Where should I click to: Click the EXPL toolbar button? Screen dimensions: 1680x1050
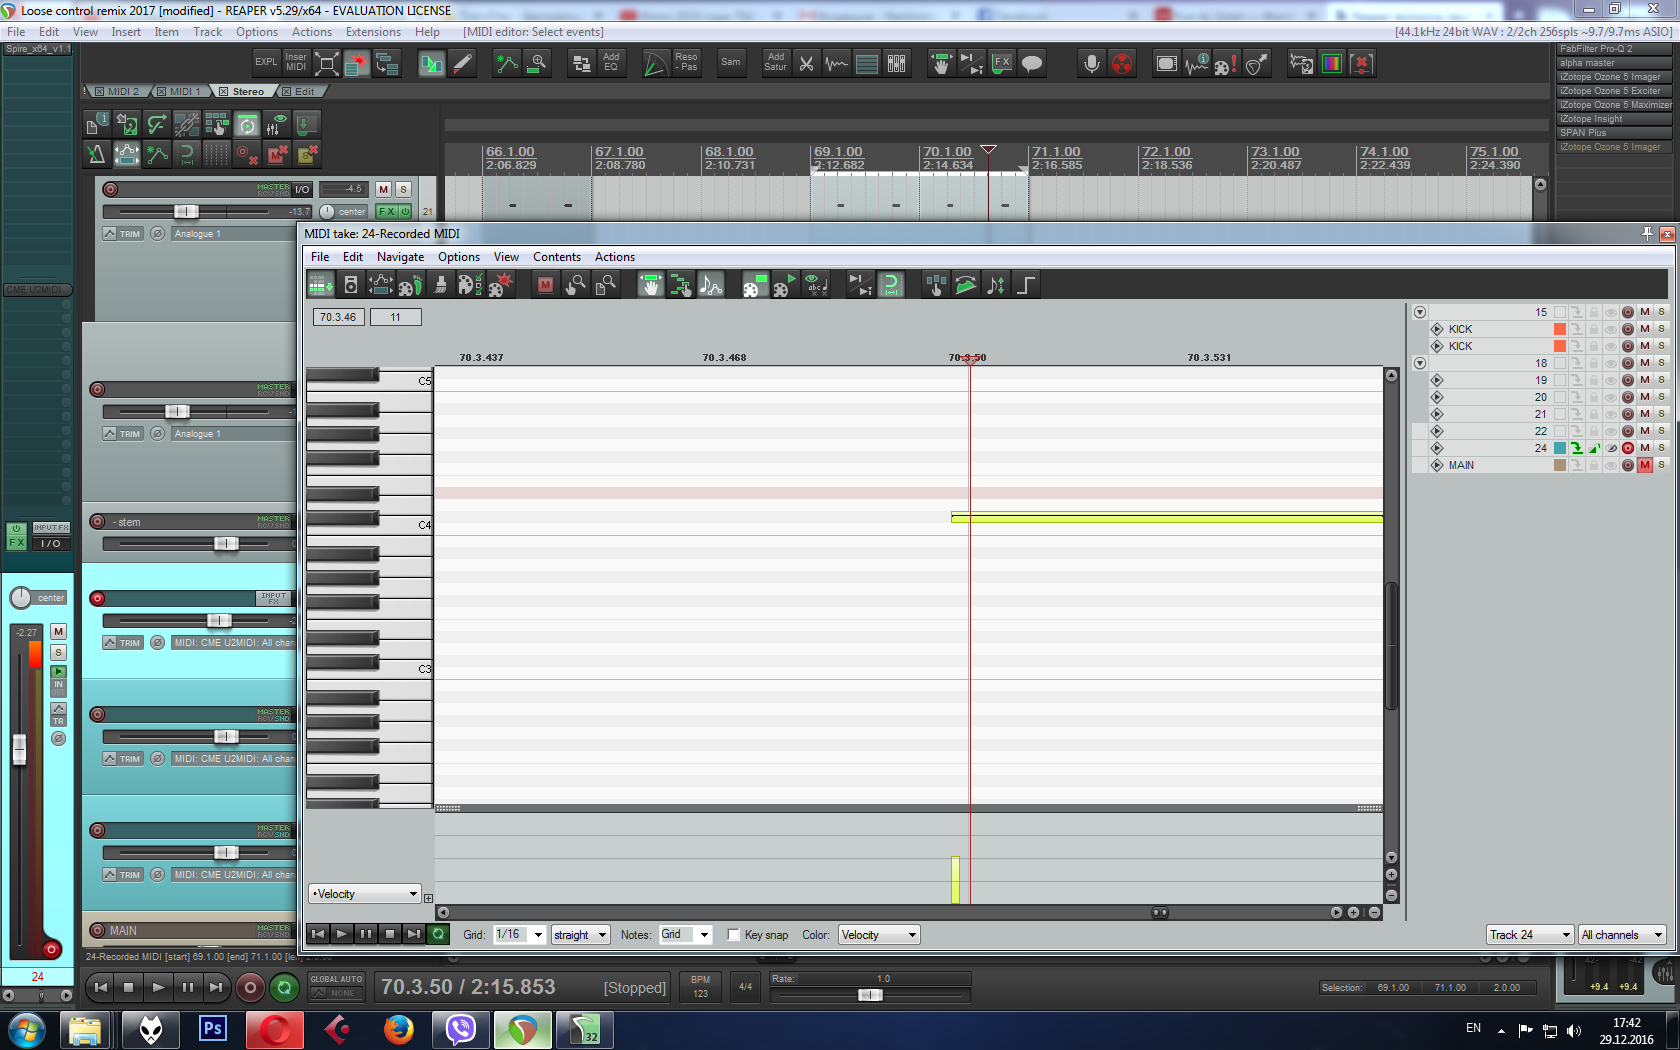pos(266,62)
